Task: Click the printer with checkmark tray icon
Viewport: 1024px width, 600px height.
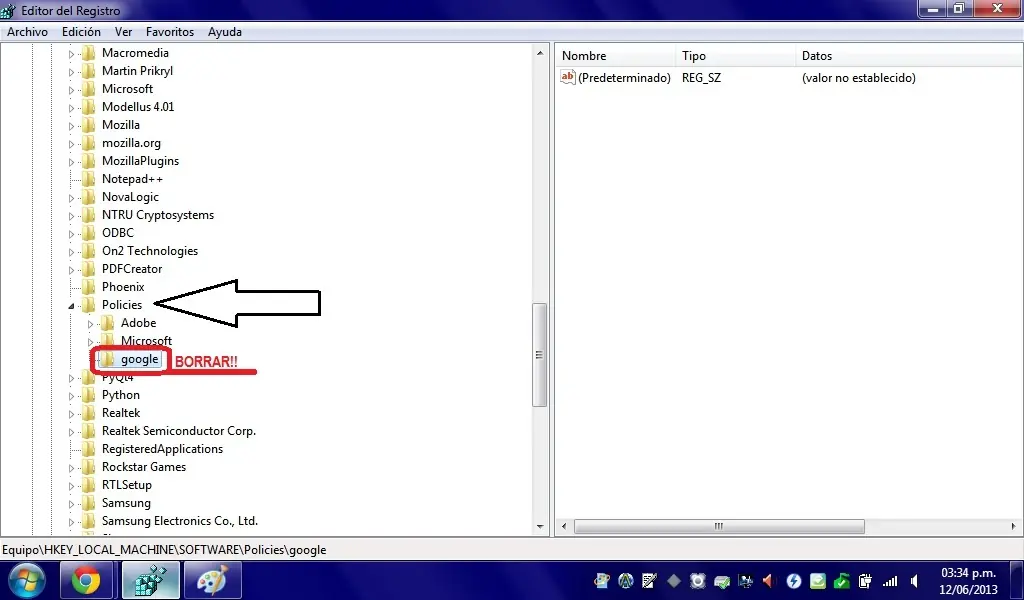Action: coord(722,580)
